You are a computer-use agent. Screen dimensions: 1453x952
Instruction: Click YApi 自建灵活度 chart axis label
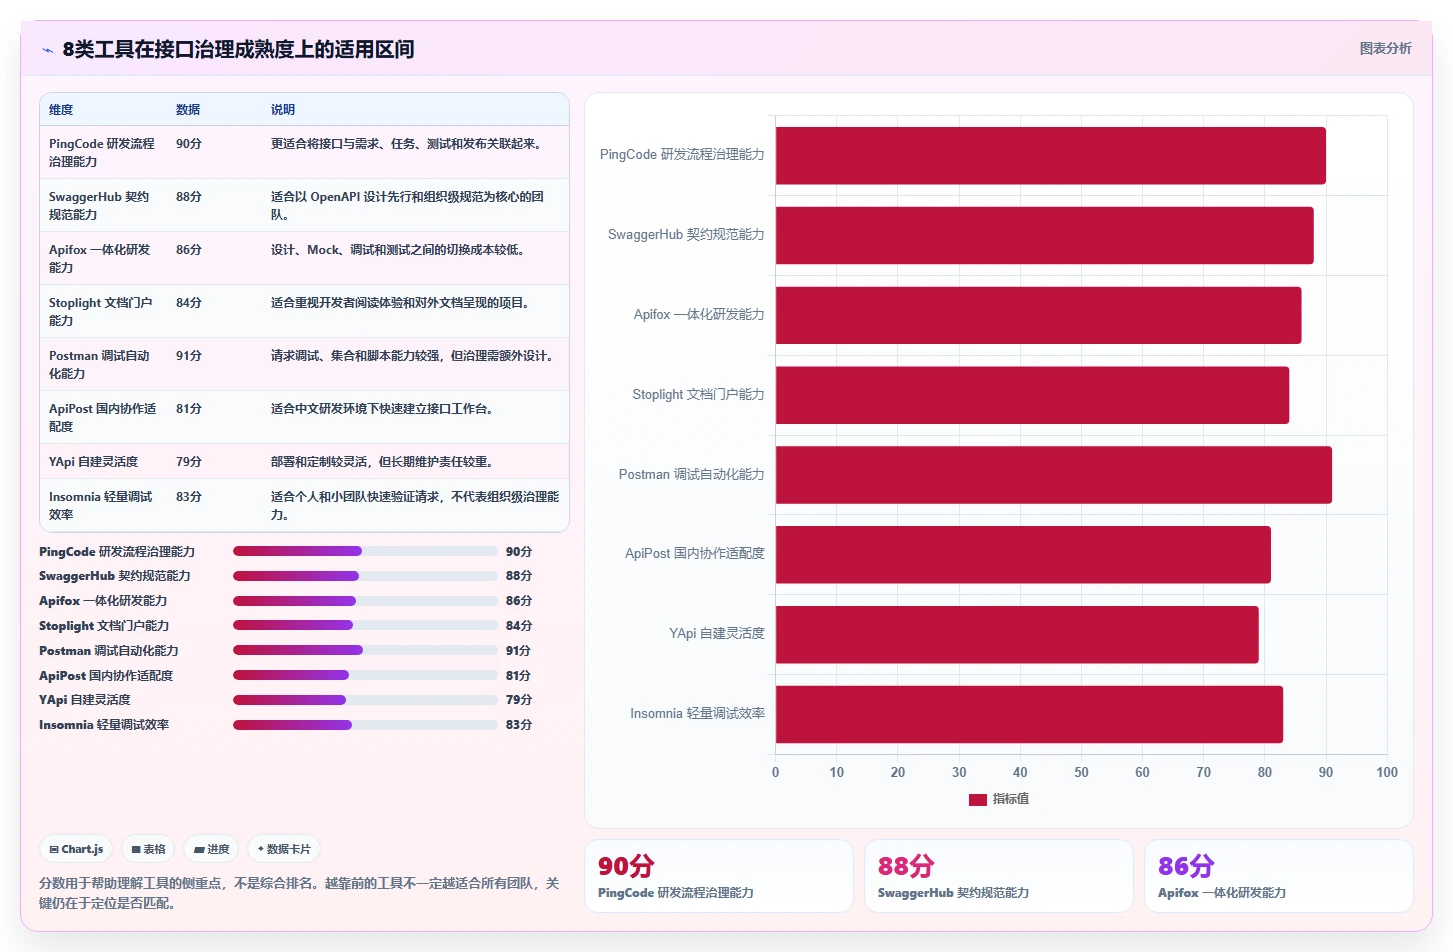click(x=717, y=634)
